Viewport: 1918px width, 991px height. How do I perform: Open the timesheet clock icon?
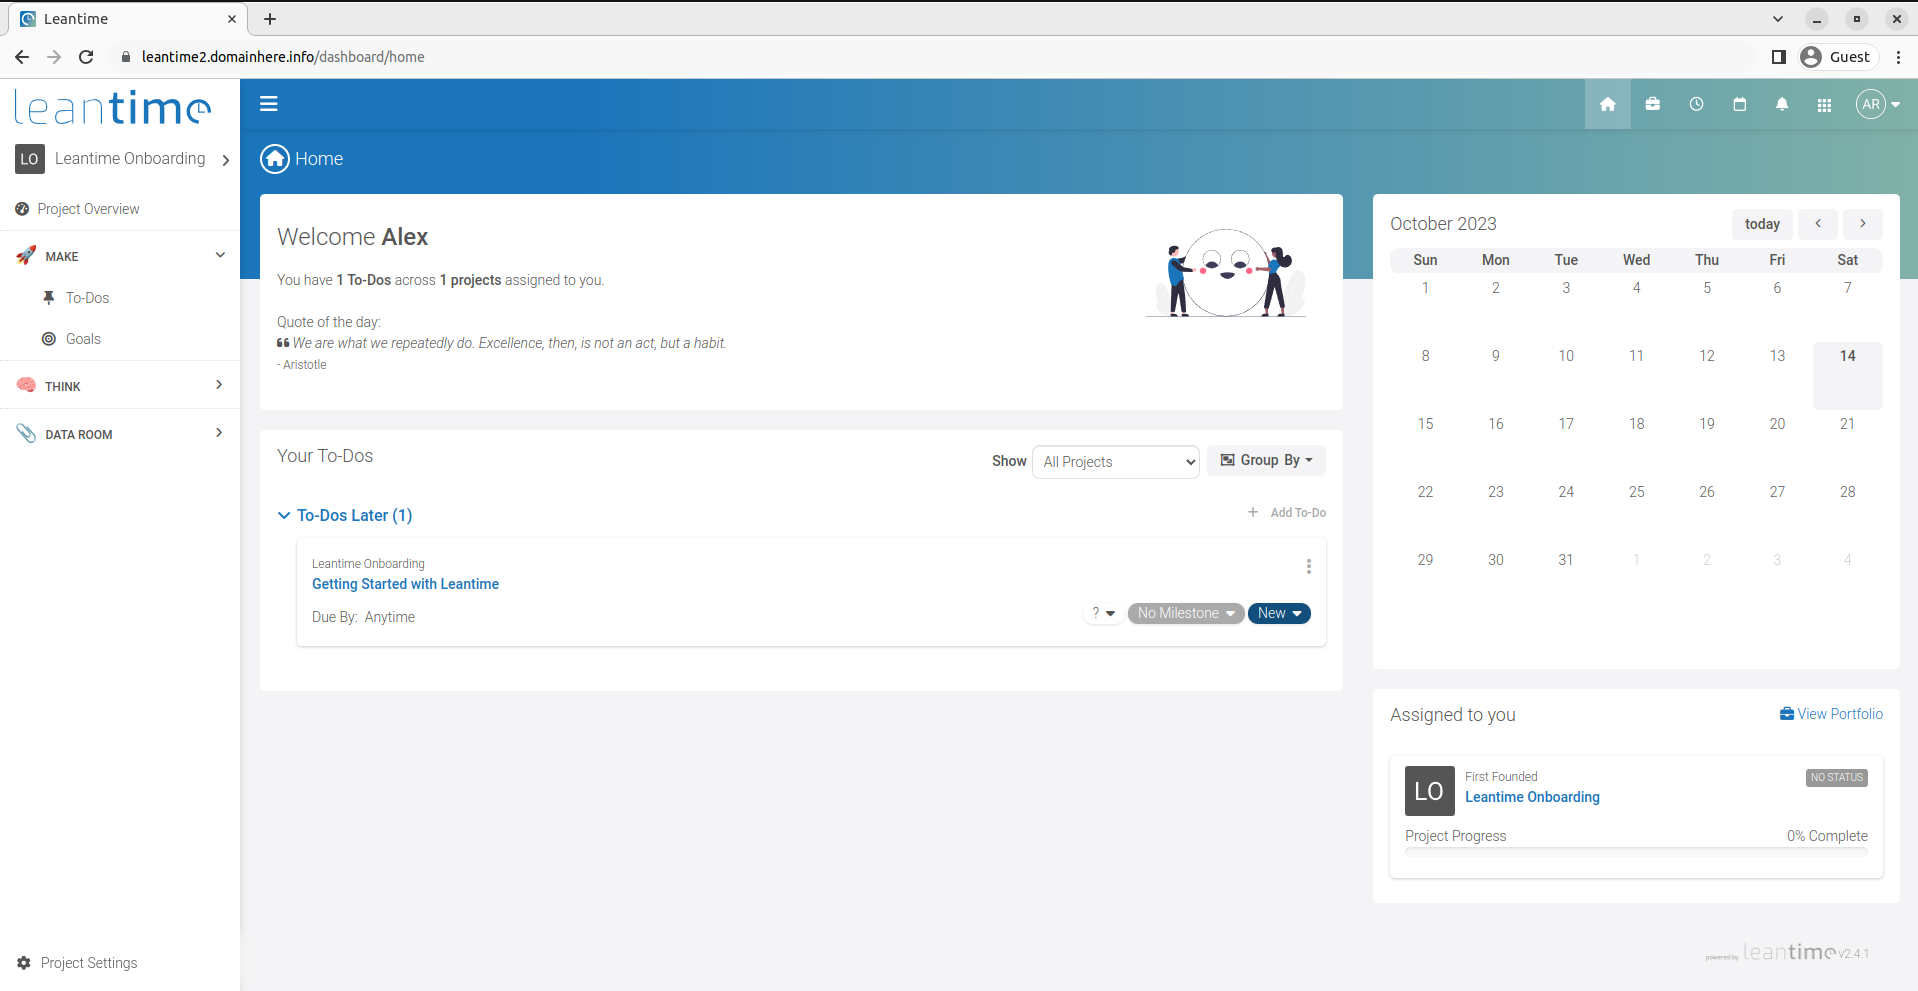click(1697, 104)
